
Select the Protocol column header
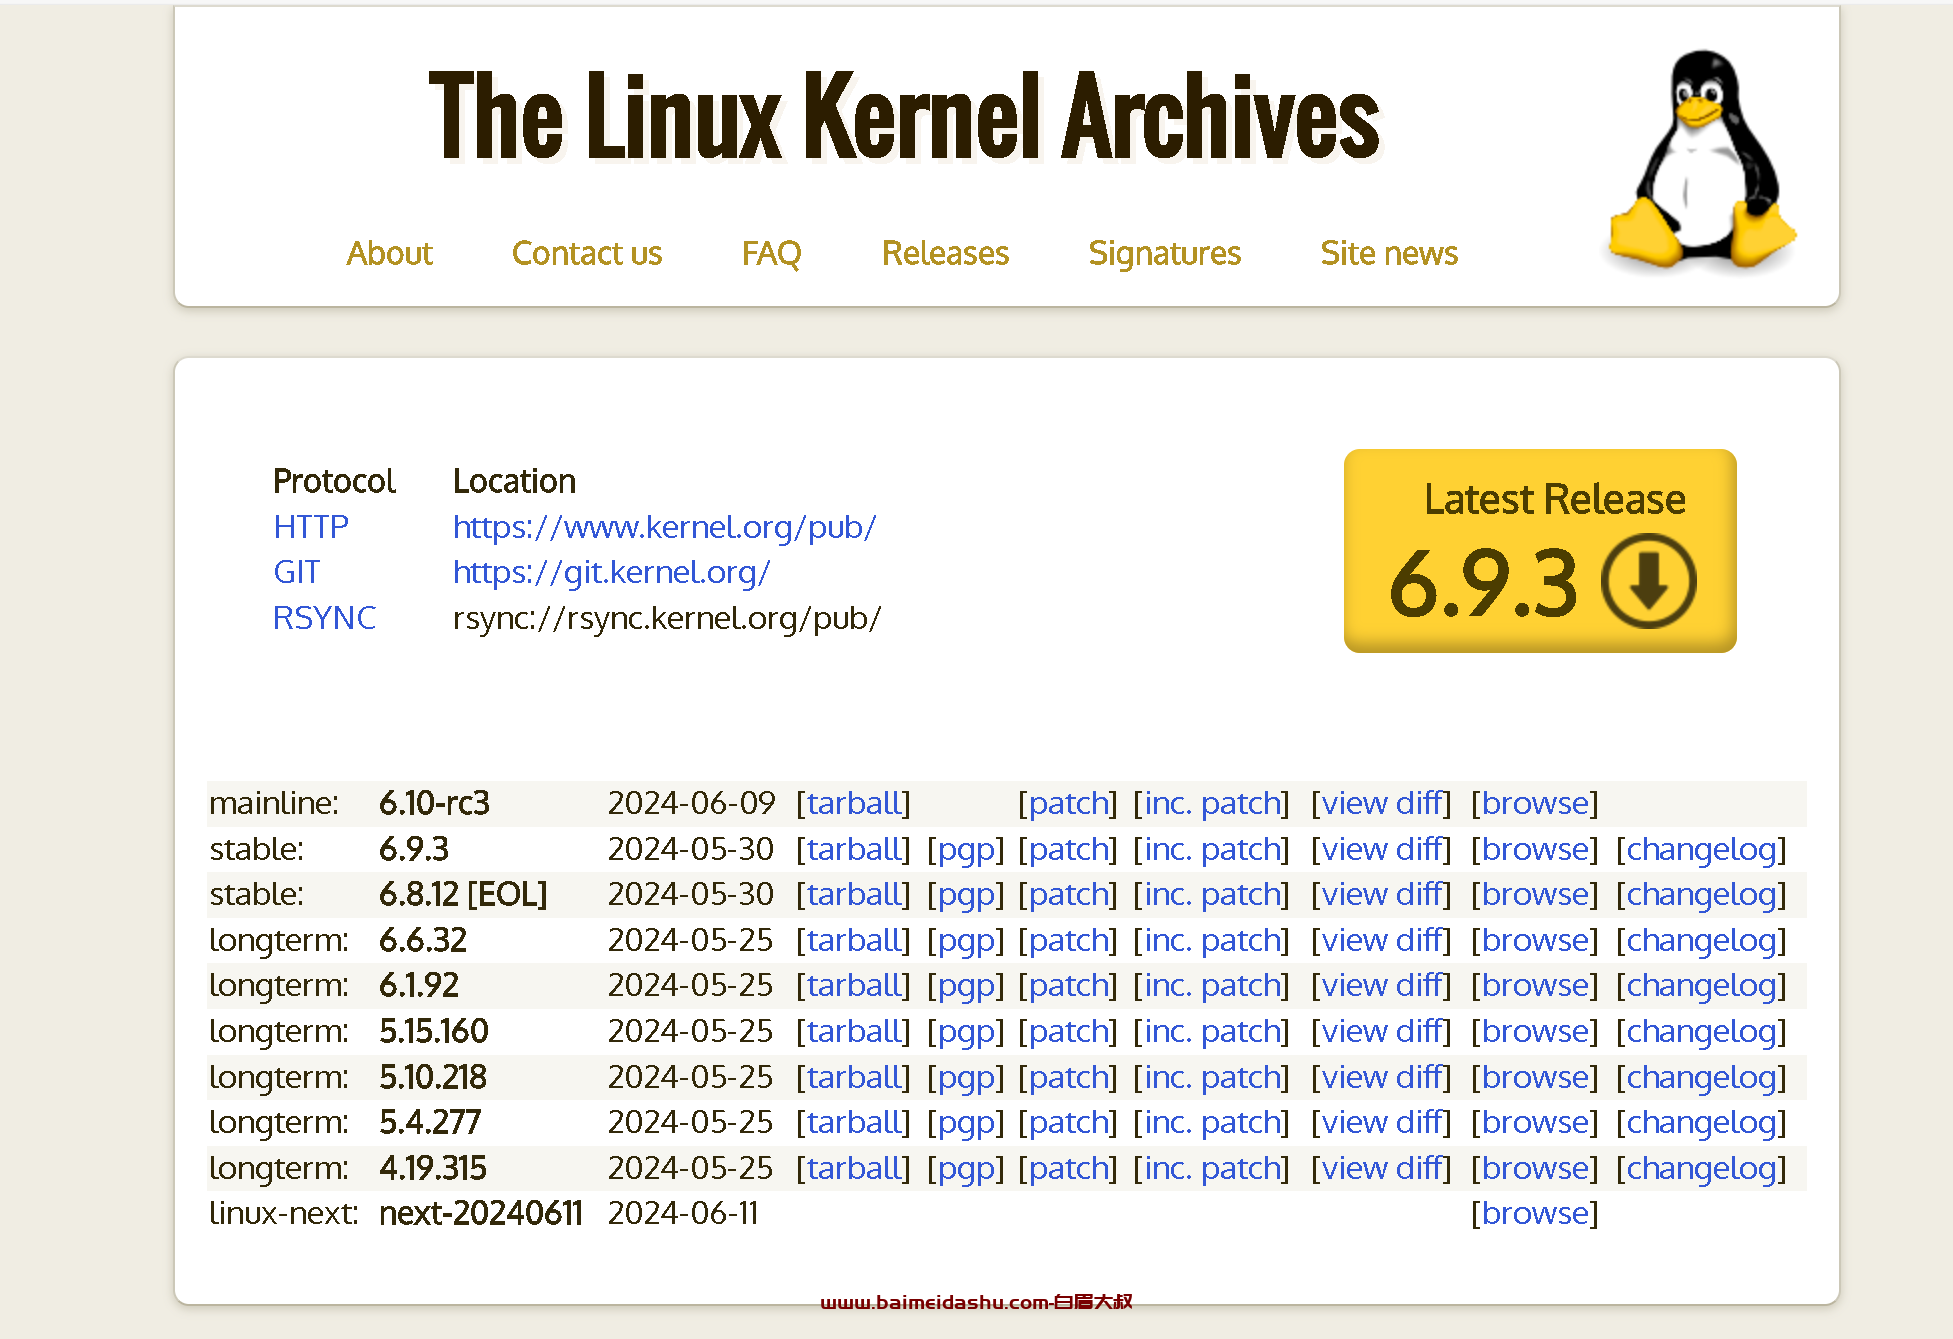click(334, 481)
